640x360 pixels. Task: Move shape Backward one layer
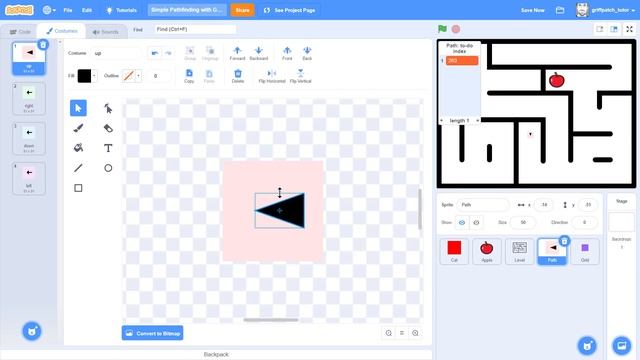pos(258,53)
